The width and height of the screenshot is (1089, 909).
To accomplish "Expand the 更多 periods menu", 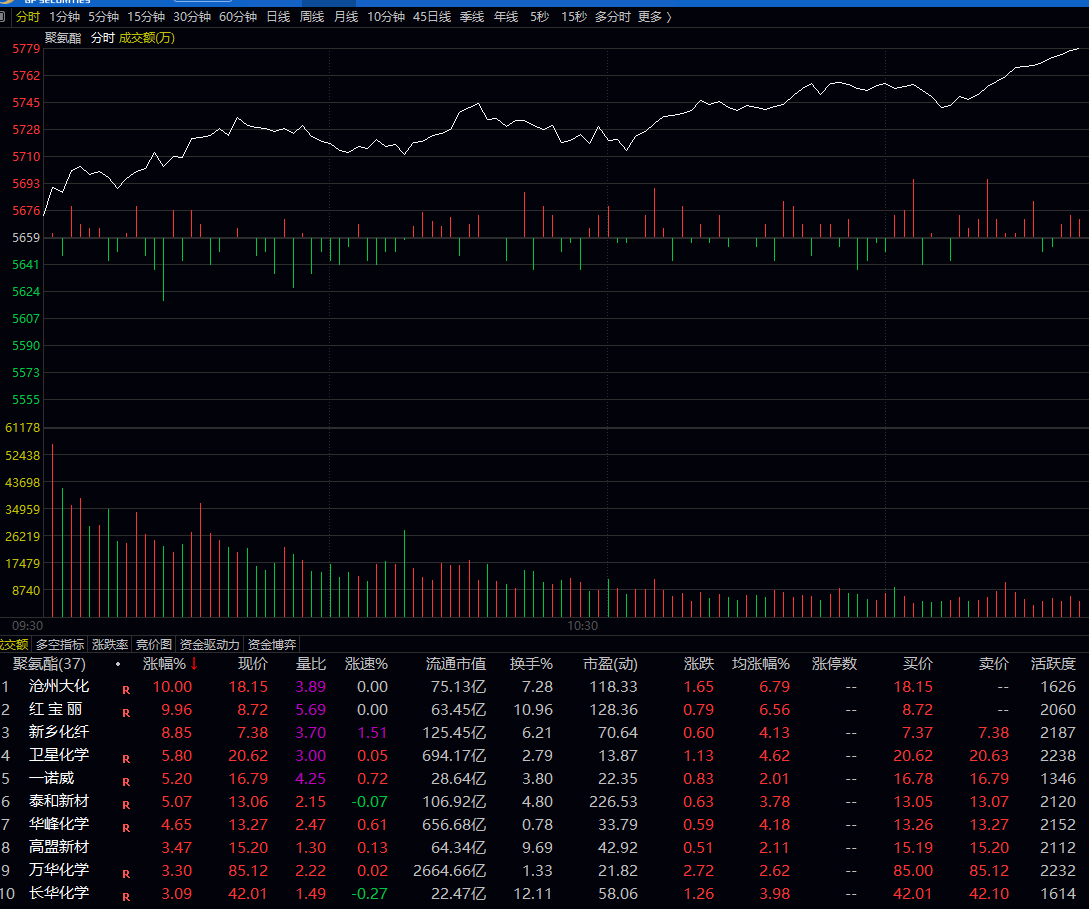I will pos(655,17).
